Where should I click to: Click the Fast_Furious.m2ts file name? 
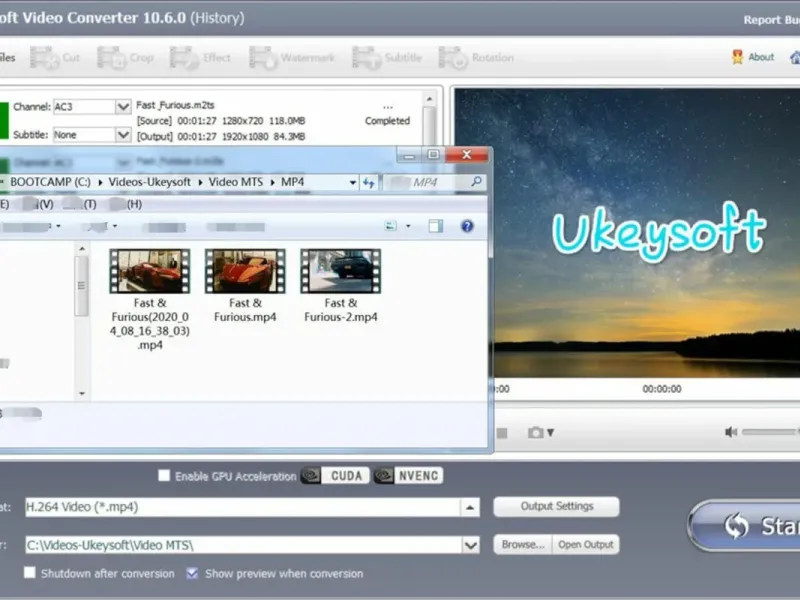point(175,105)
